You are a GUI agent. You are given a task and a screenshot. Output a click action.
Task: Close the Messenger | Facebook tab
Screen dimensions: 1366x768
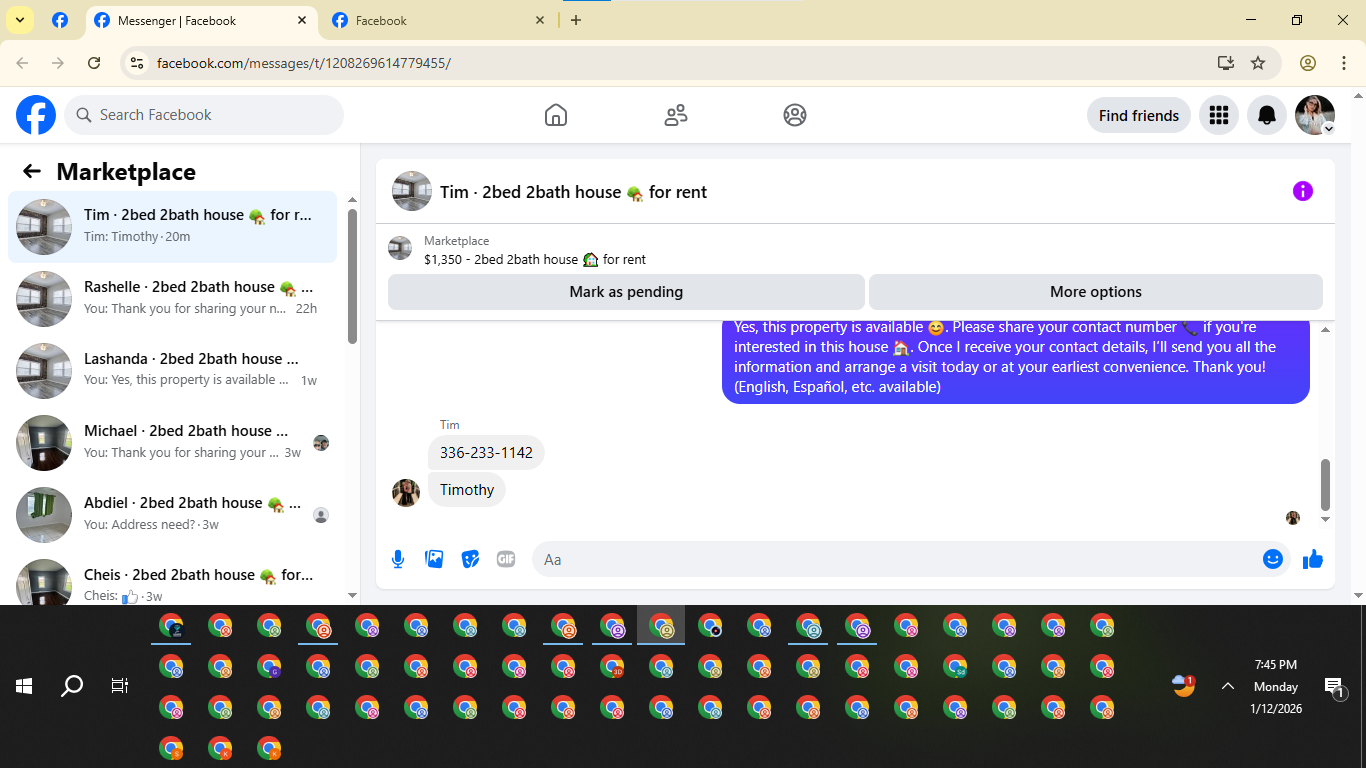point(303,20)
